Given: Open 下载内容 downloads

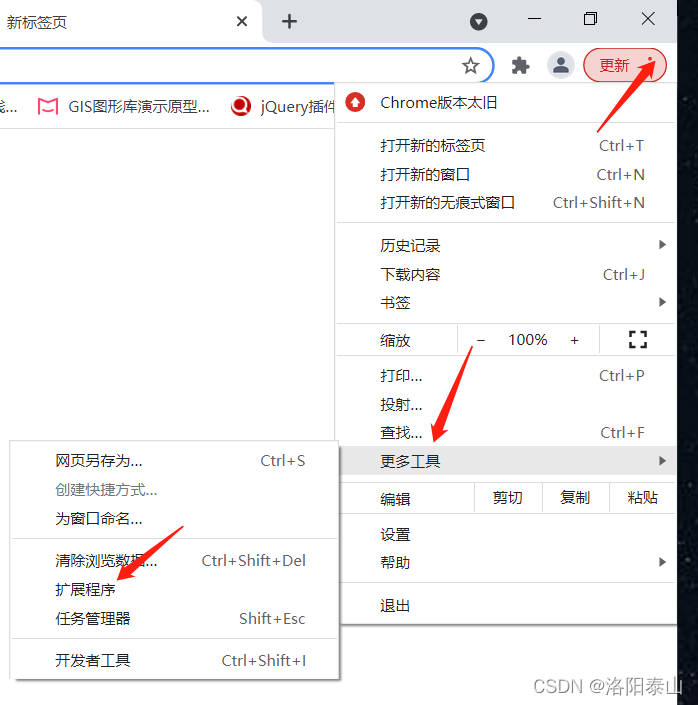Looking at the screenshot, I should pyautogui.click(x=506, y=274).
